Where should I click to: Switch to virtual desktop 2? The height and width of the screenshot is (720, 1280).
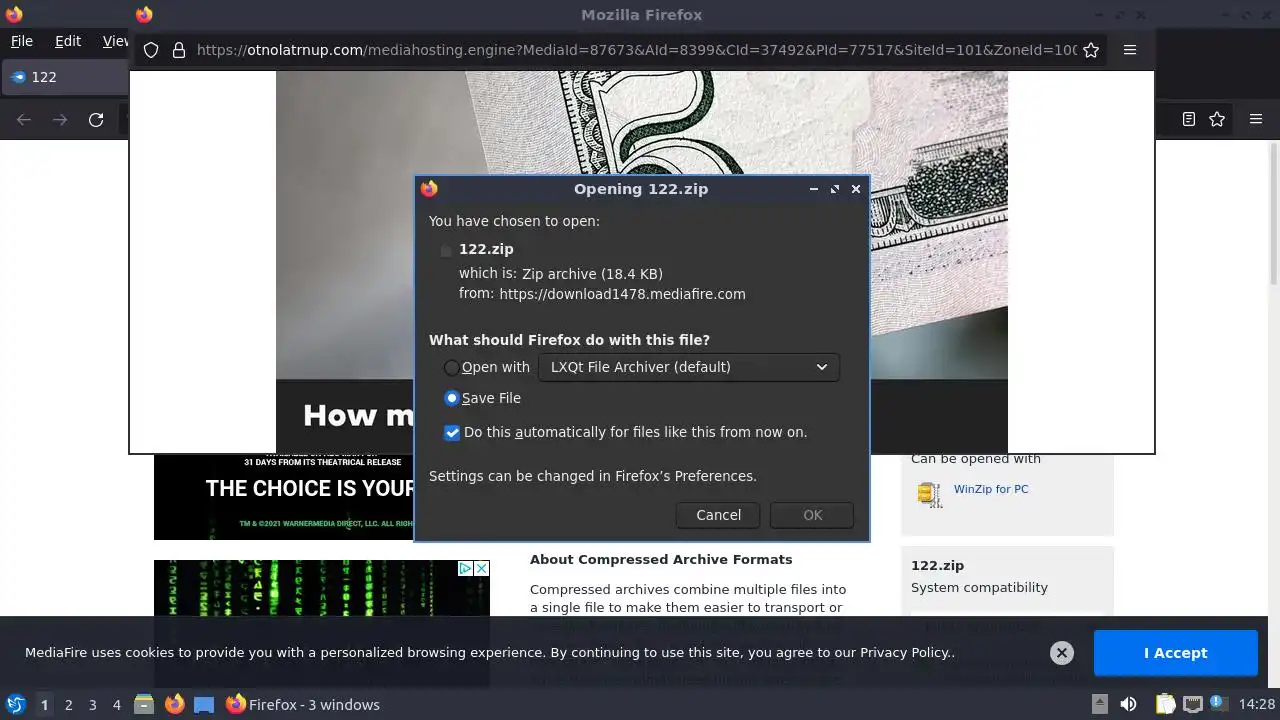pyautogui.click(x=69, y=705)
